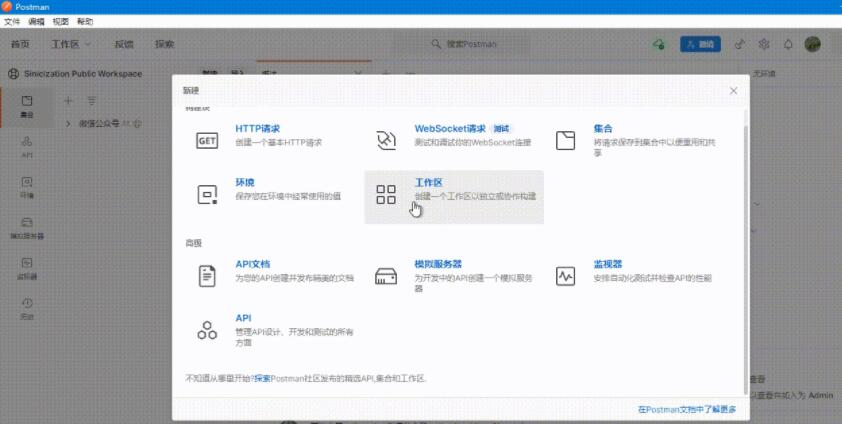Select the API文档 title link

(x=253, y=264)
